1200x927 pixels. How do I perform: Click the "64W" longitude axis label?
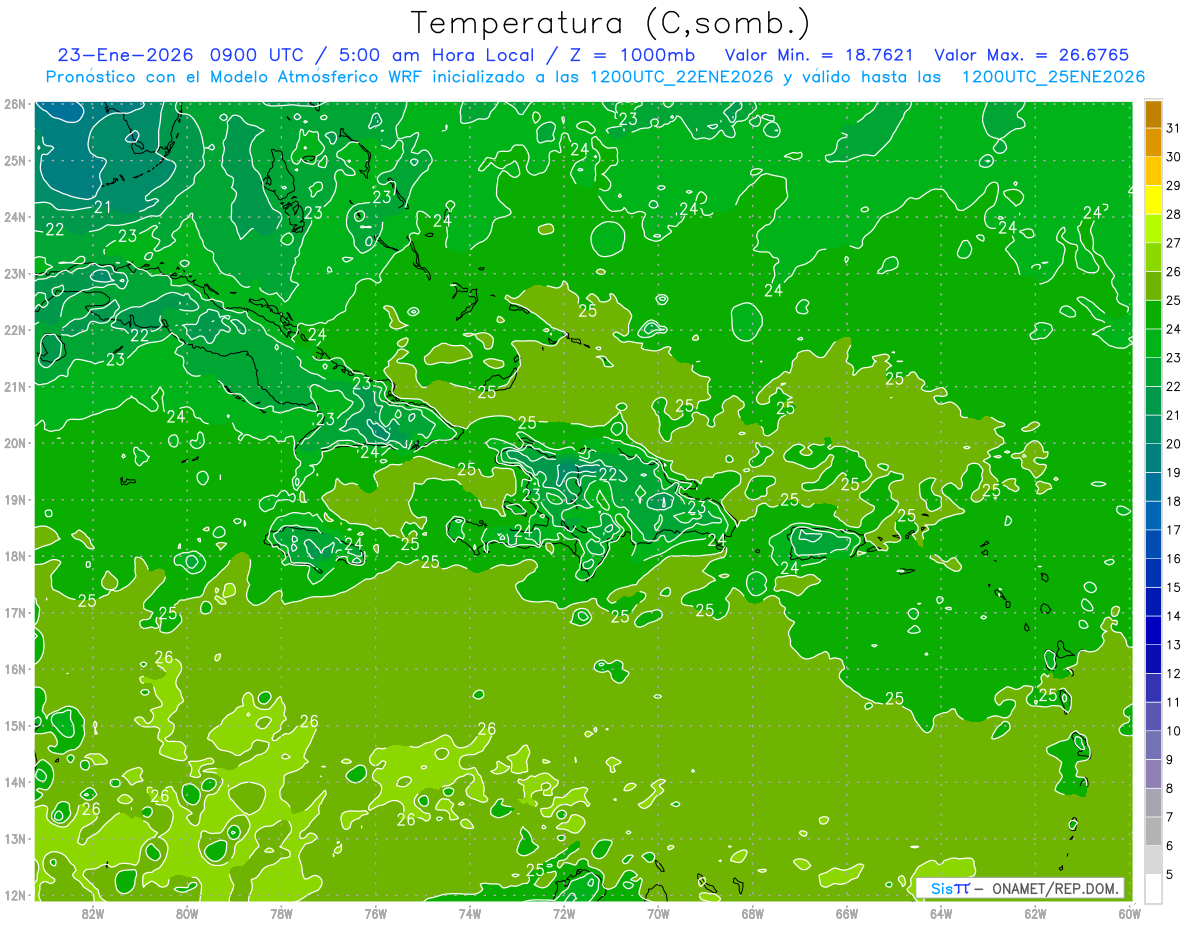(941, 913)
